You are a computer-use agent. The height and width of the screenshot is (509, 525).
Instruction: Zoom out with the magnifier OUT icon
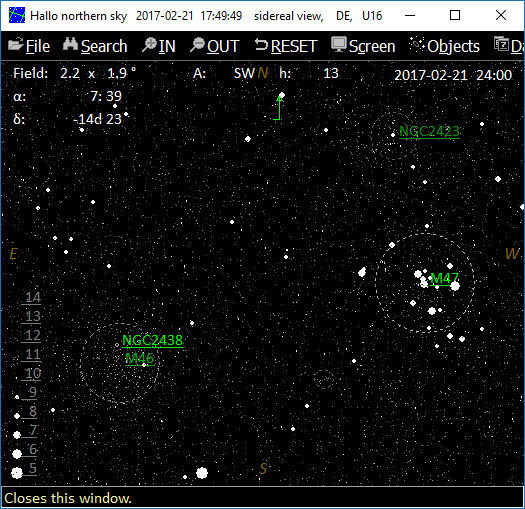point(198,45)
